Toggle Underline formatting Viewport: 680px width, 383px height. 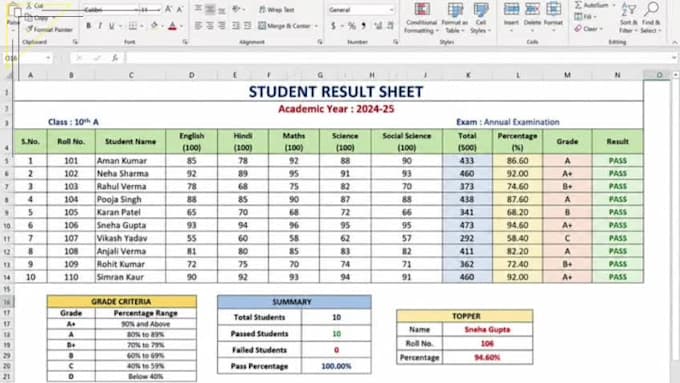[111, 26]
